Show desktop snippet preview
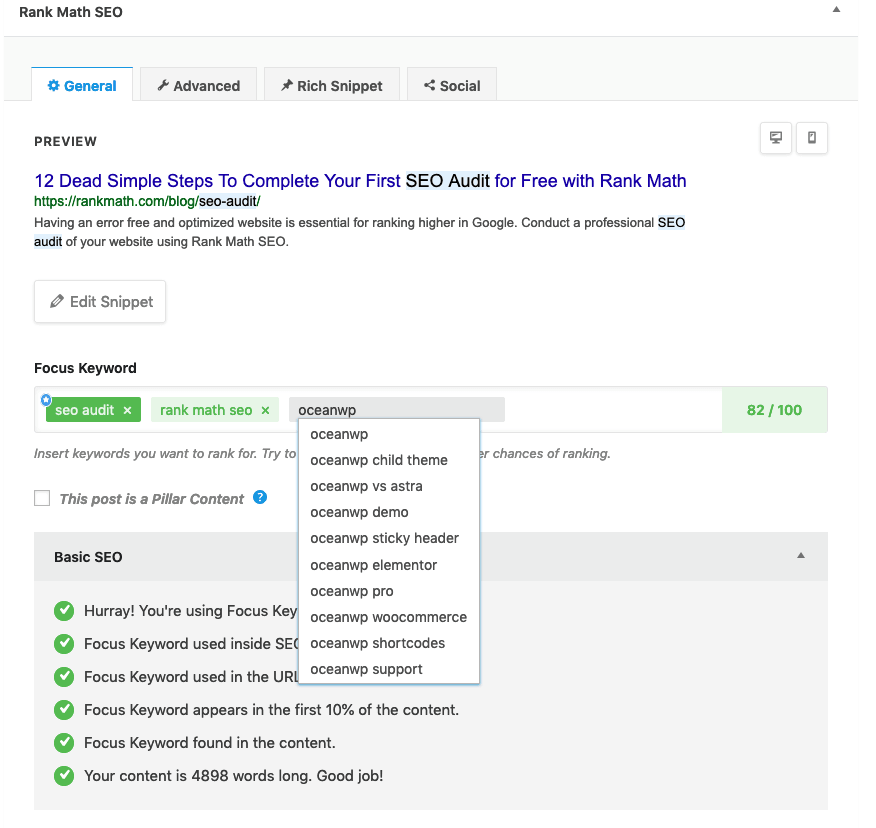The width and height of the screenshot is (876, 828). click(776, 138)
